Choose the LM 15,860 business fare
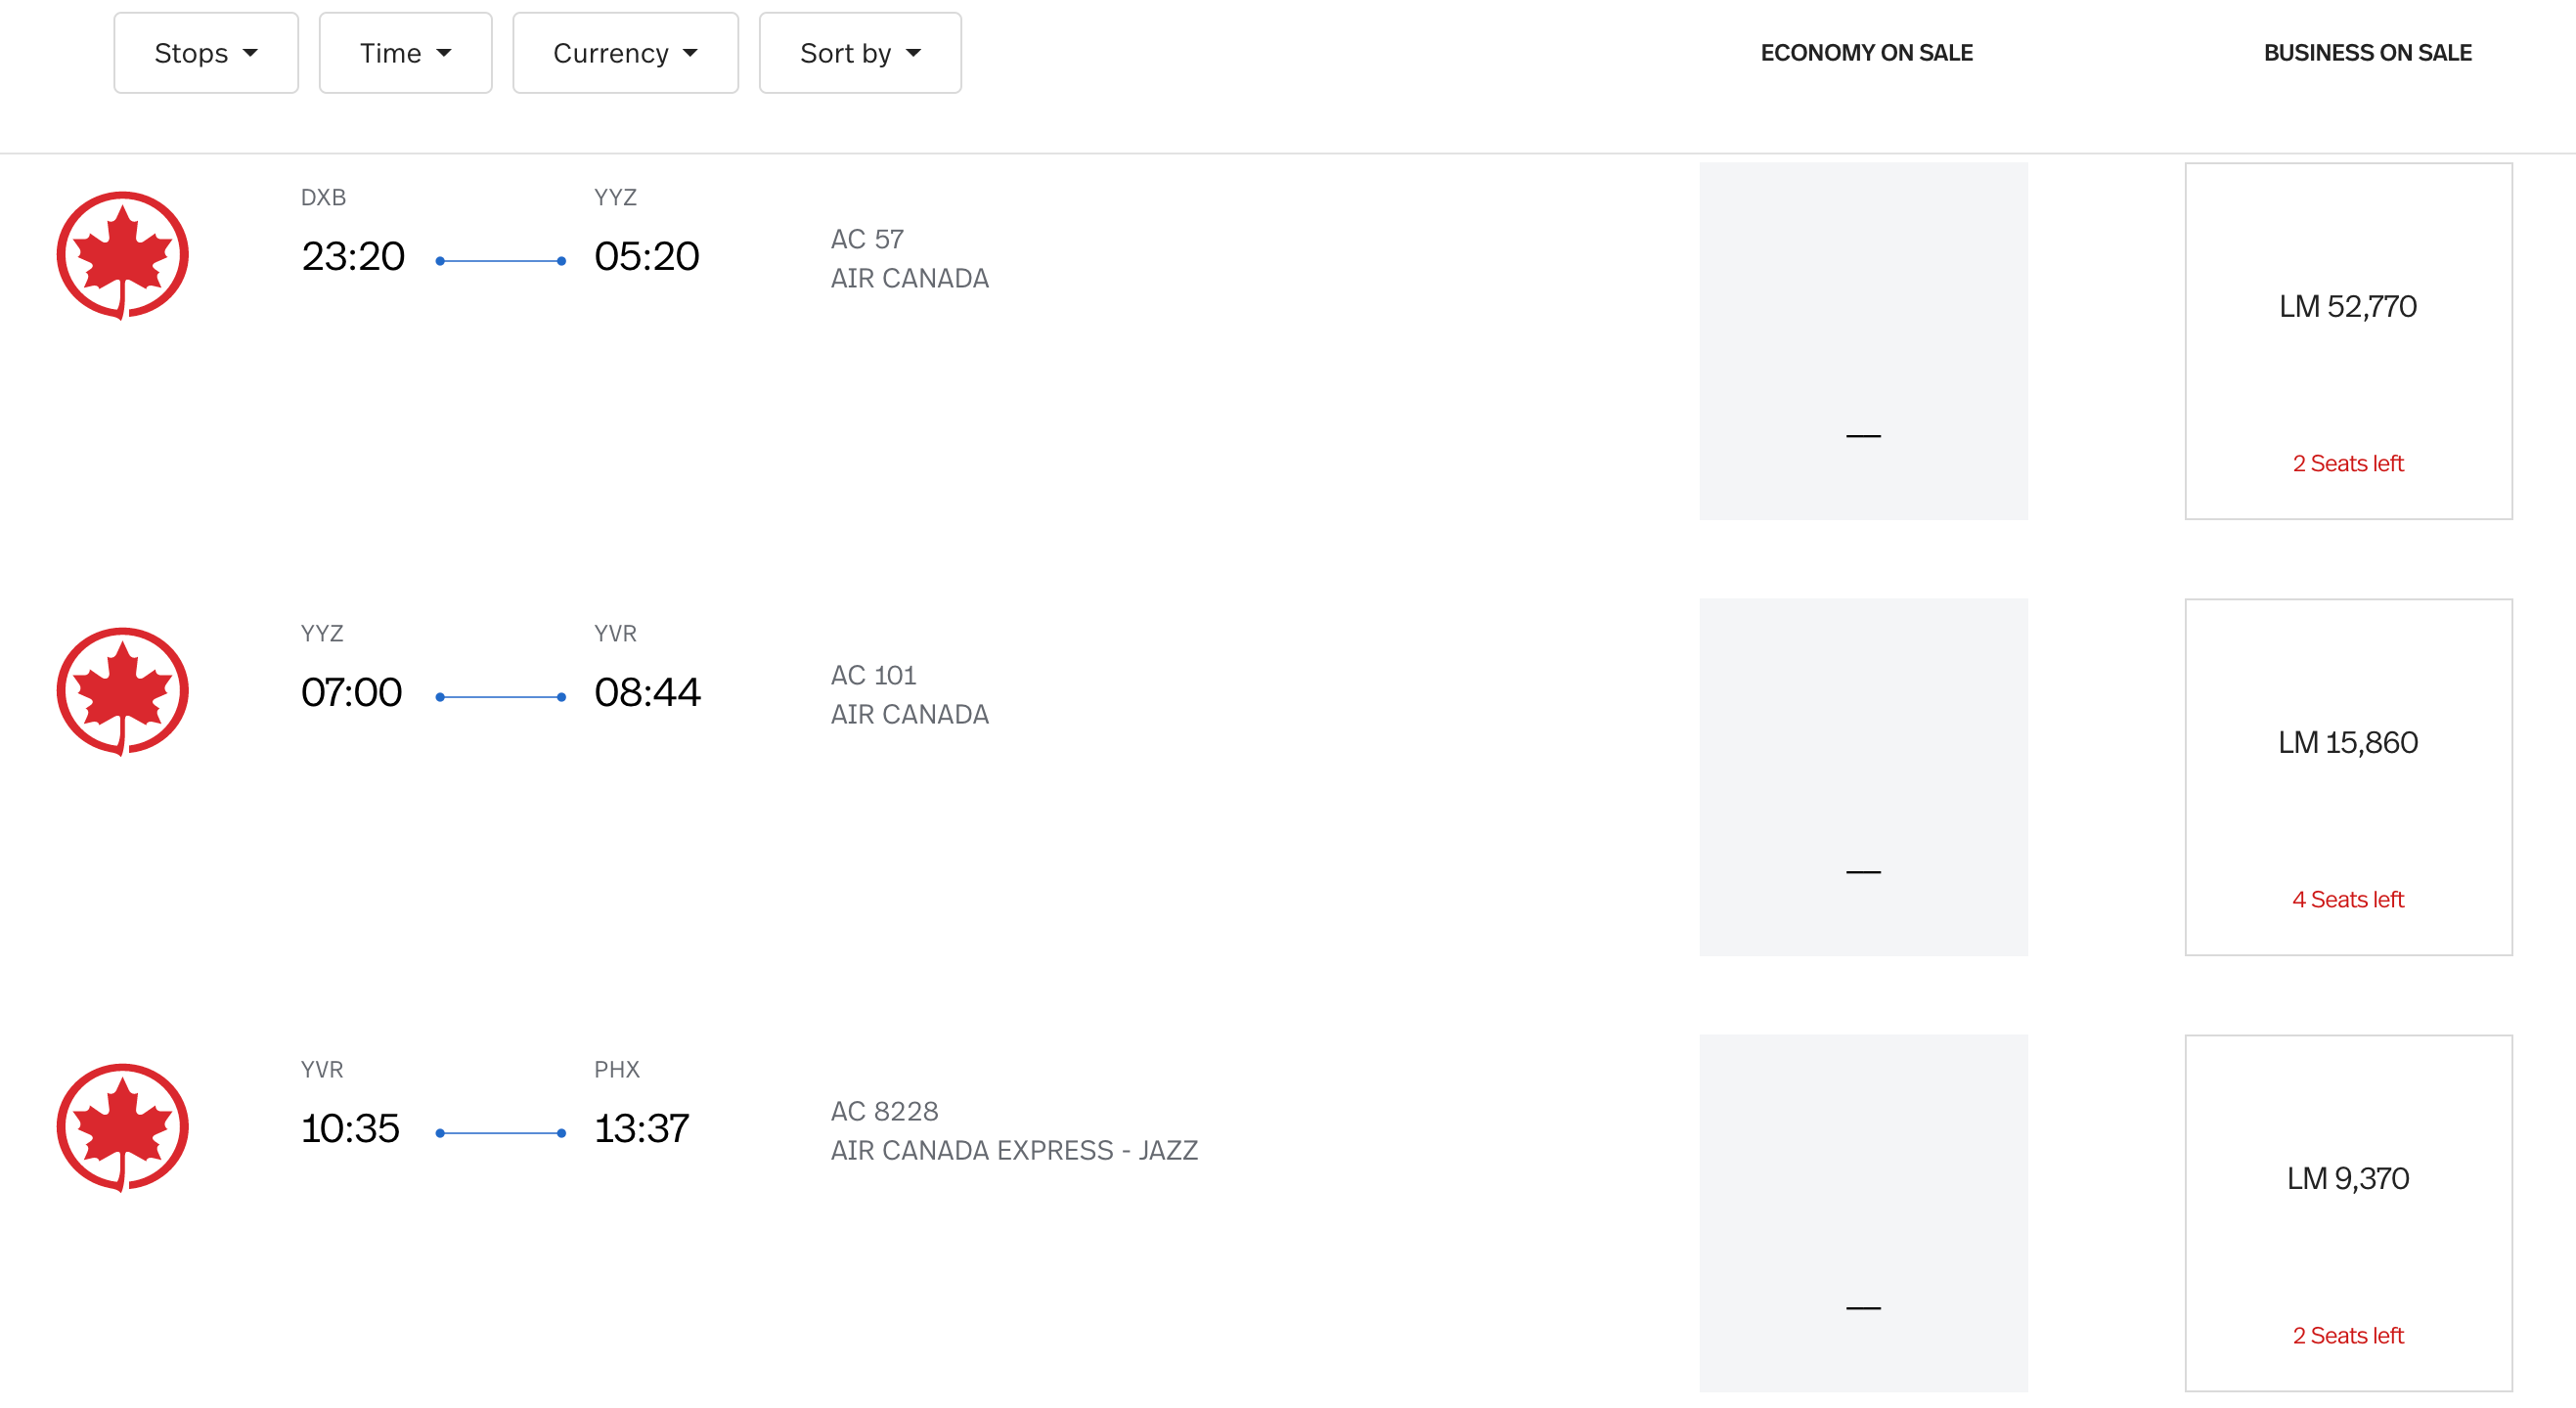This screenshot has width=2576, height=1408. click(2348, 777)
